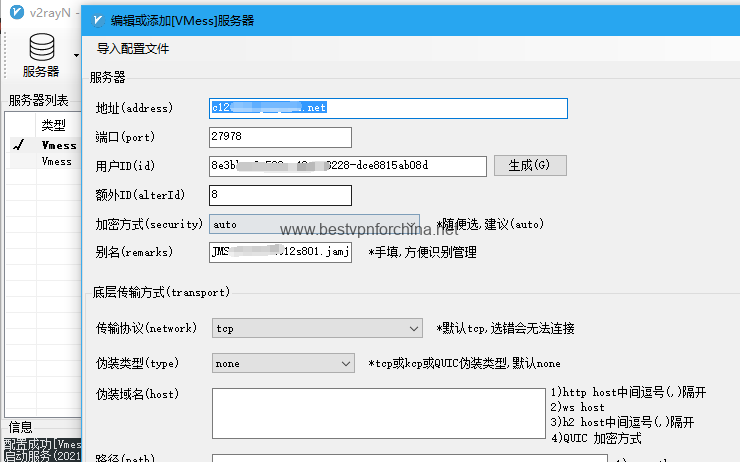Click the VMess dialog title bar icon
Viewport: 740px width, 462px height.
[x=98, y=20]
